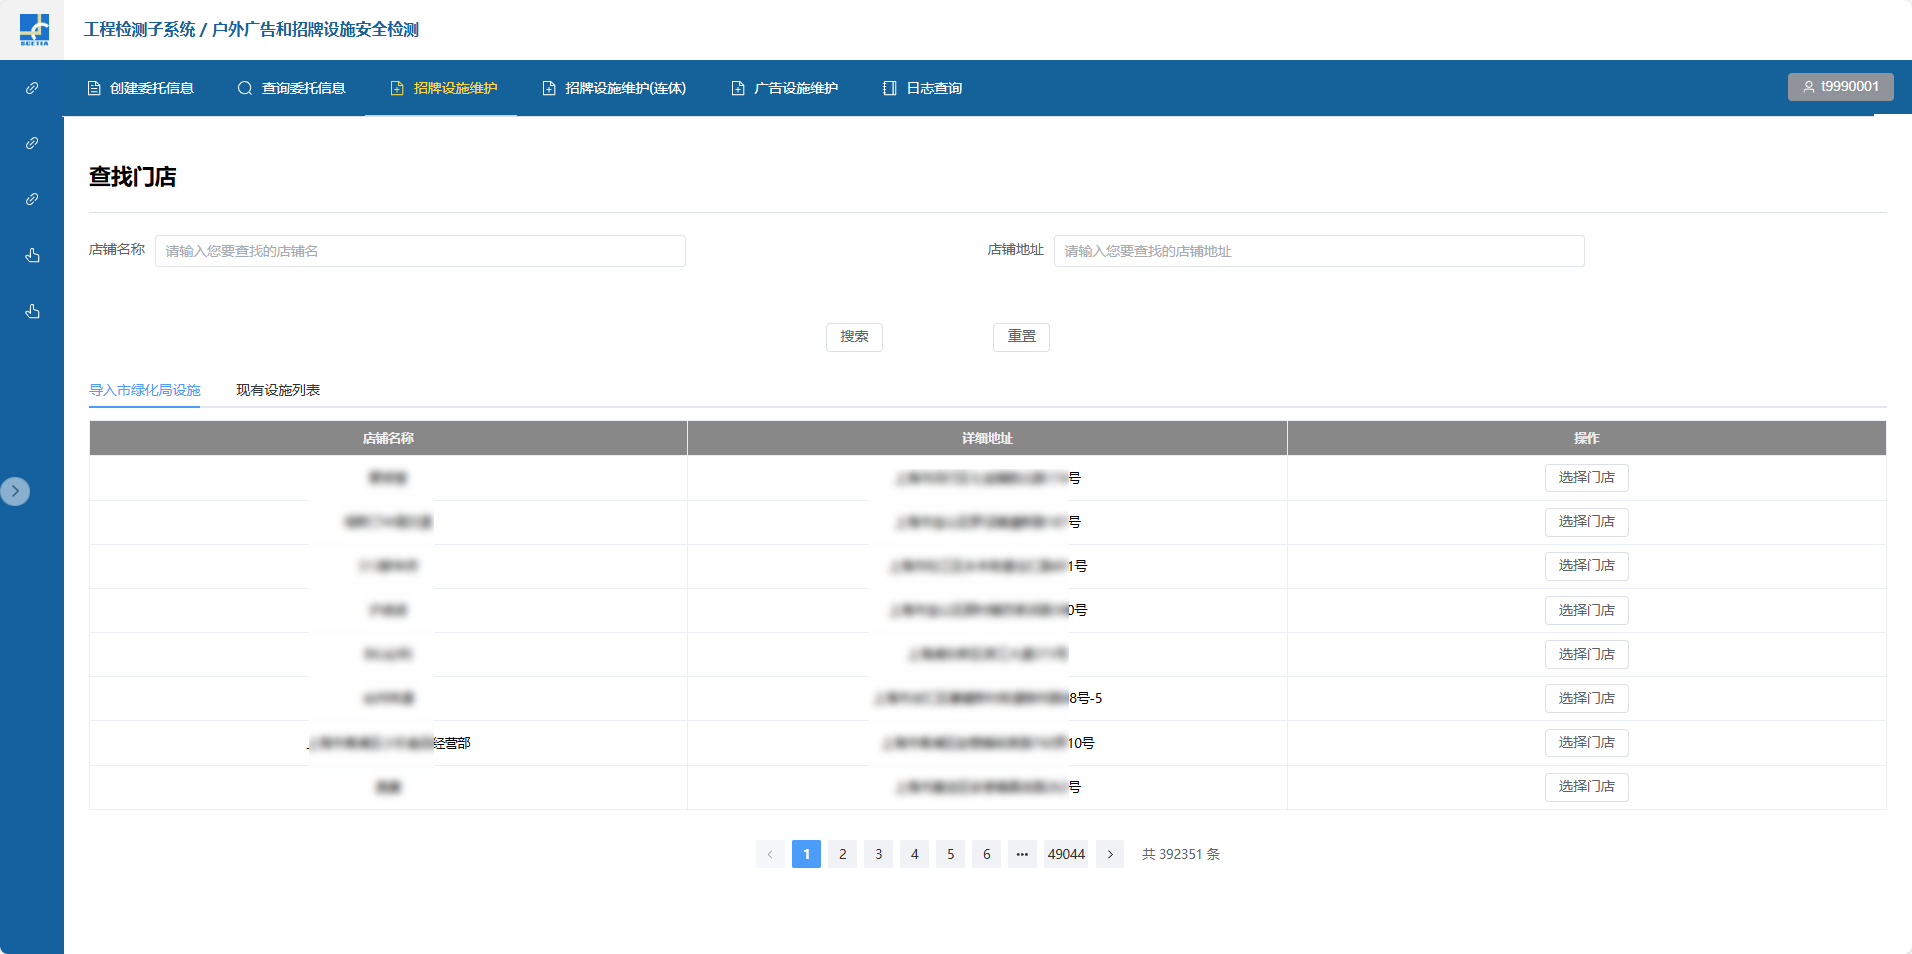Select the 导入市绿化局设施 tab

[x=145, y=390]
